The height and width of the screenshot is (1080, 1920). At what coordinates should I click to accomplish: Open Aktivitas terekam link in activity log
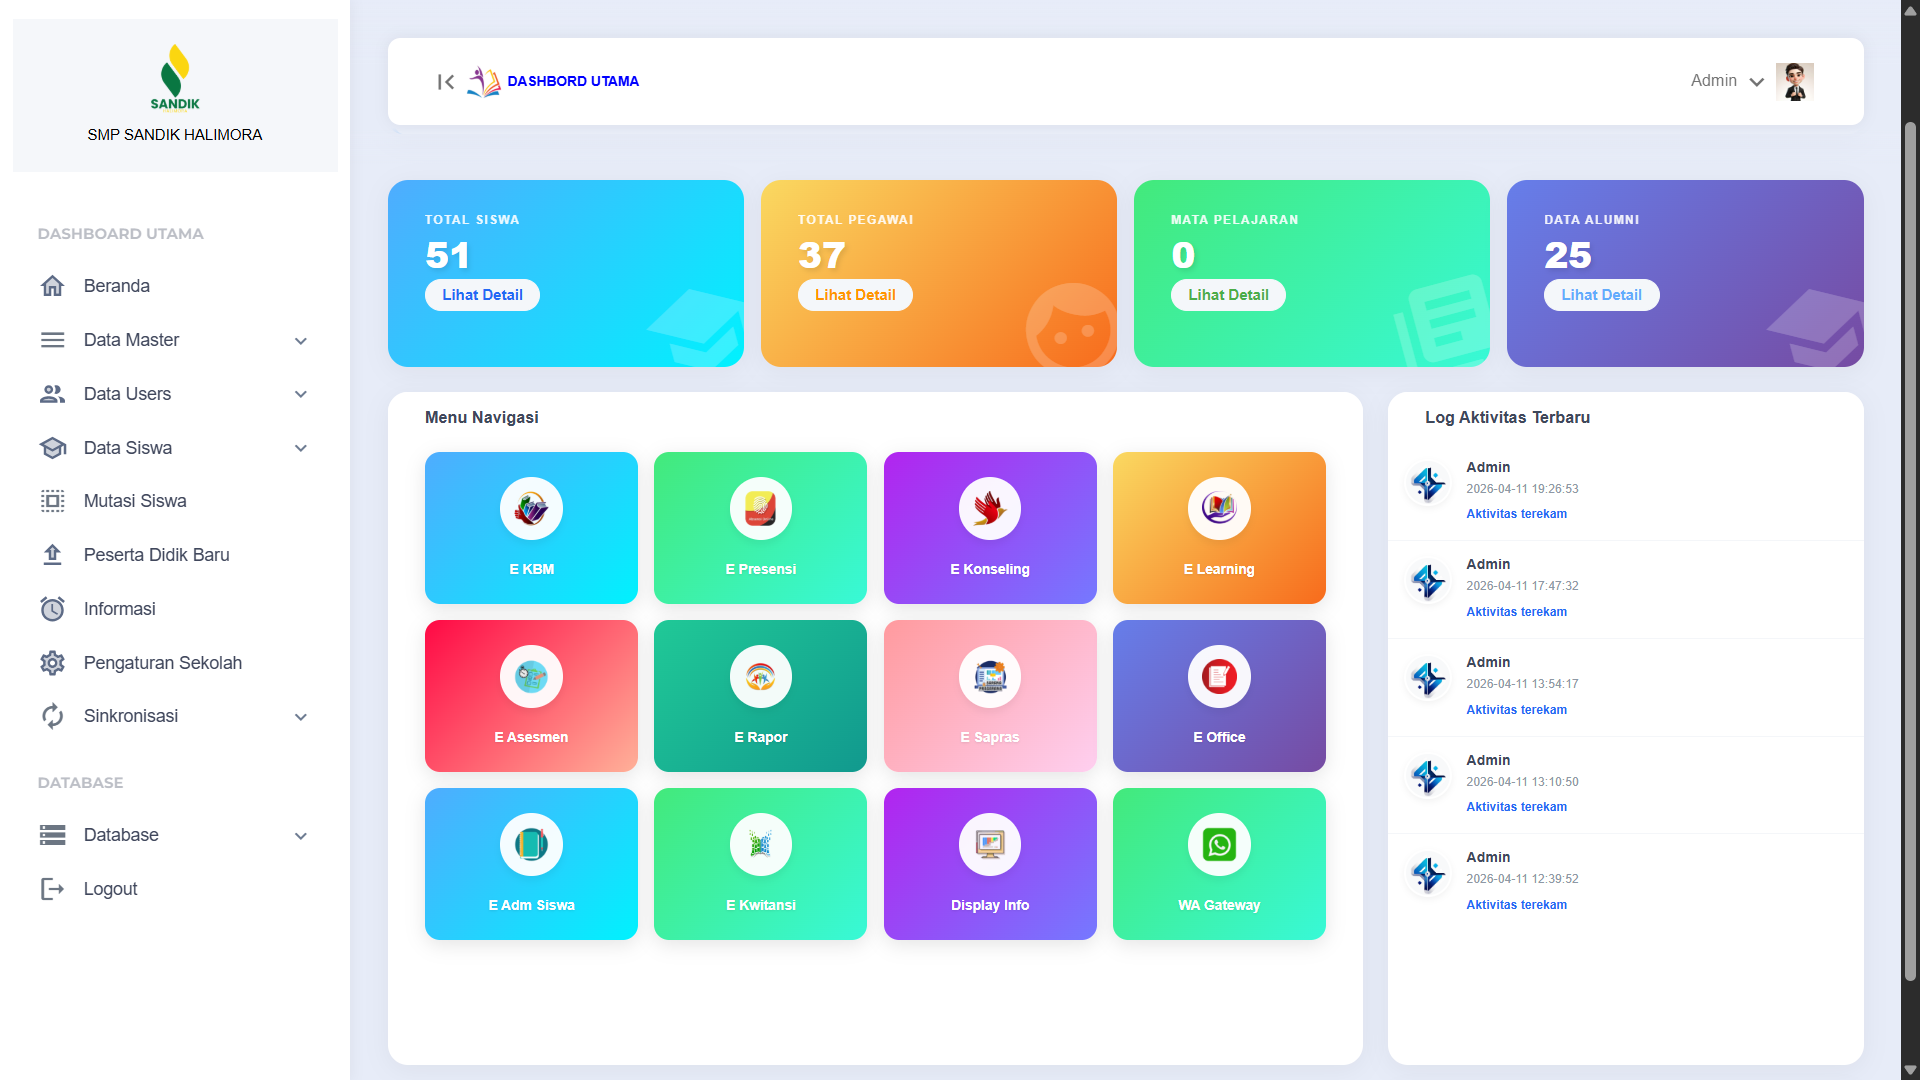[x=1516, y=513]
